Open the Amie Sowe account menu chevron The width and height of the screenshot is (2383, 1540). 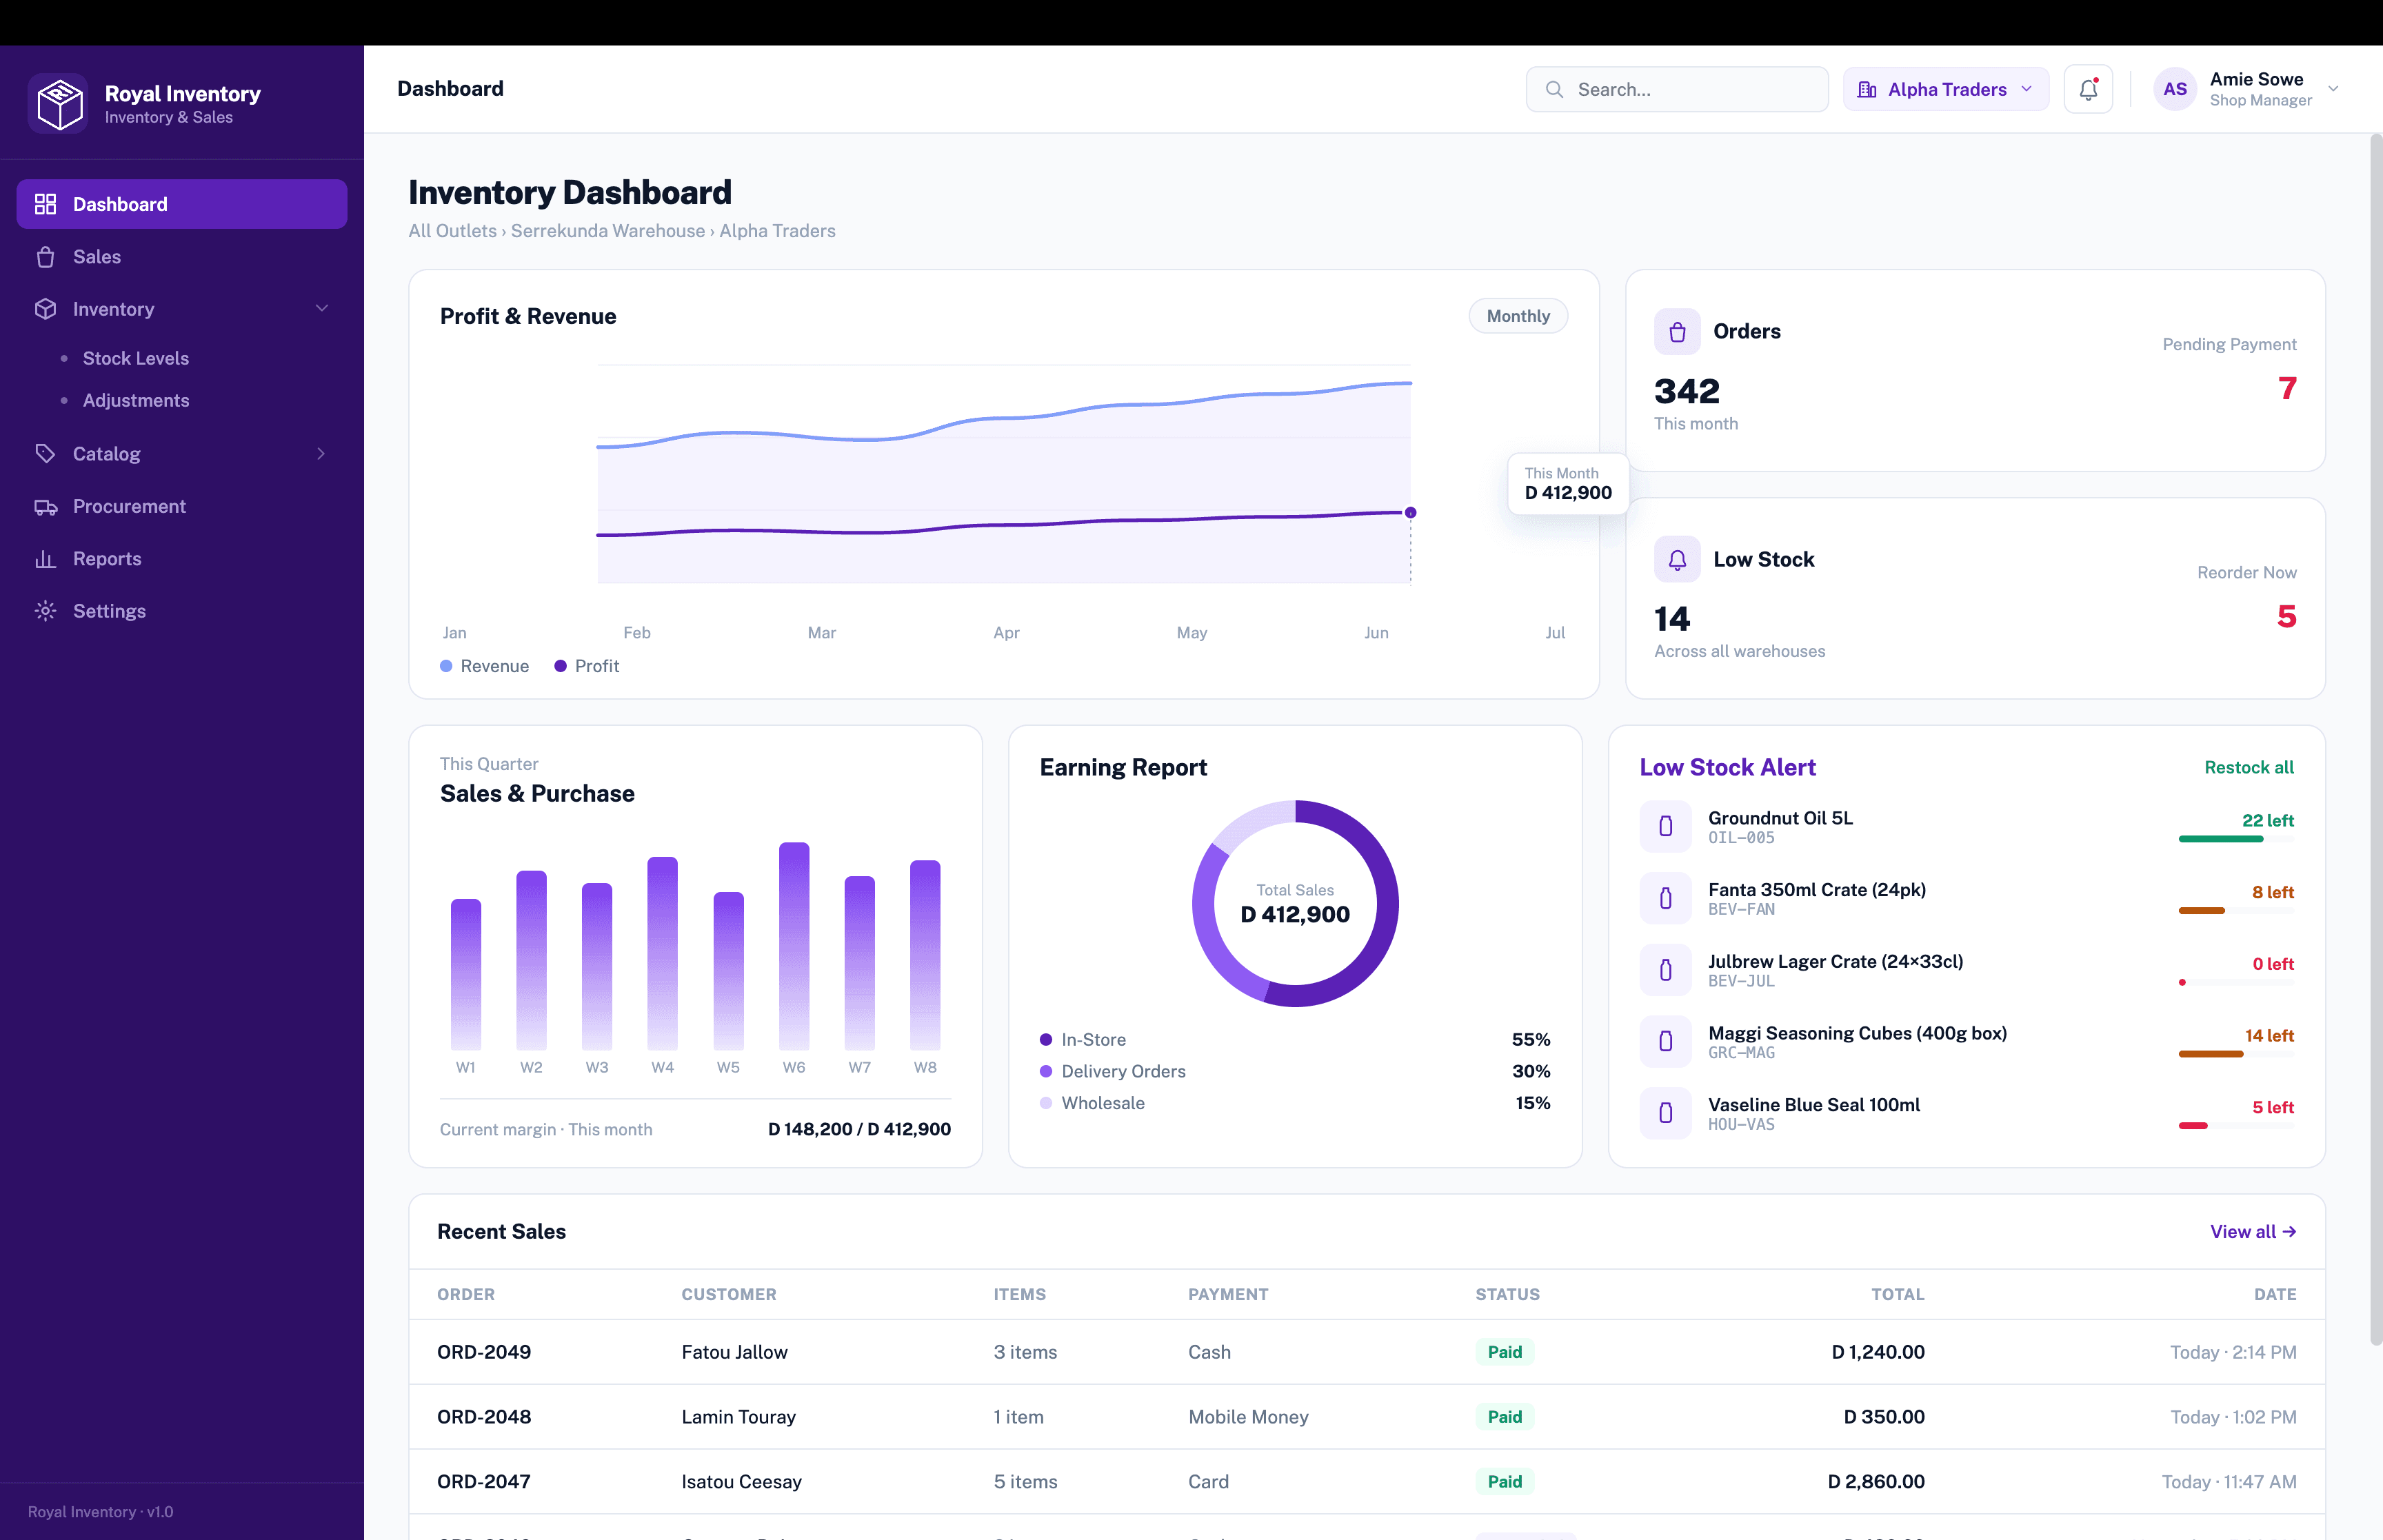tap(2333, 89)
